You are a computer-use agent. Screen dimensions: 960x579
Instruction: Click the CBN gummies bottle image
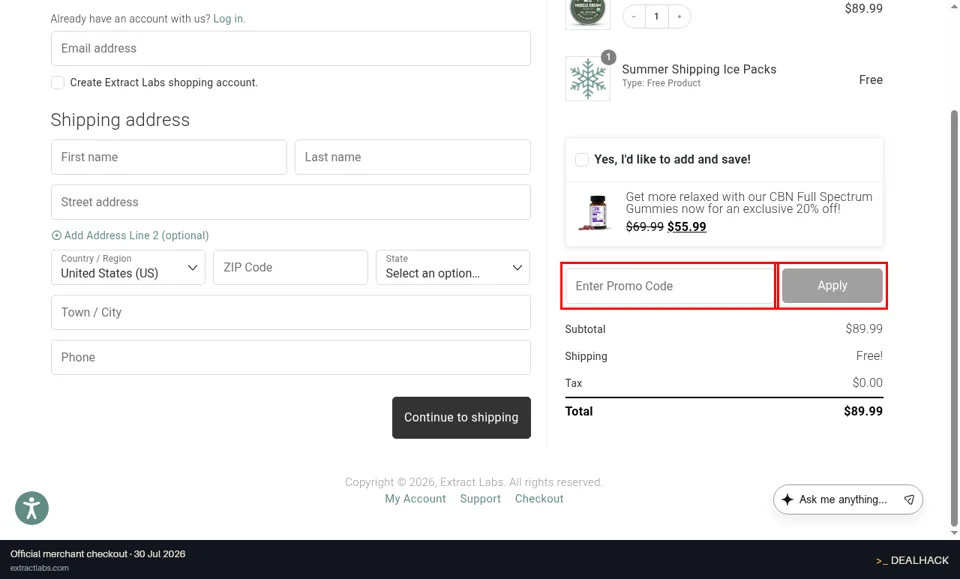tap(595, 212)
